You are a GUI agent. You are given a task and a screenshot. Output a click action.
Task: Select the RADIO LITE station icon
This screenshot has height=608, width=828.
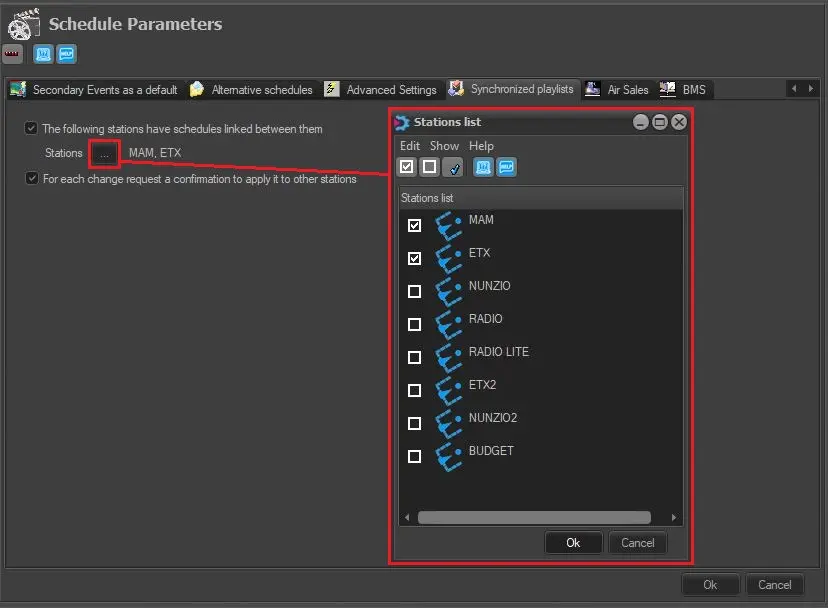tap(448, 357)
